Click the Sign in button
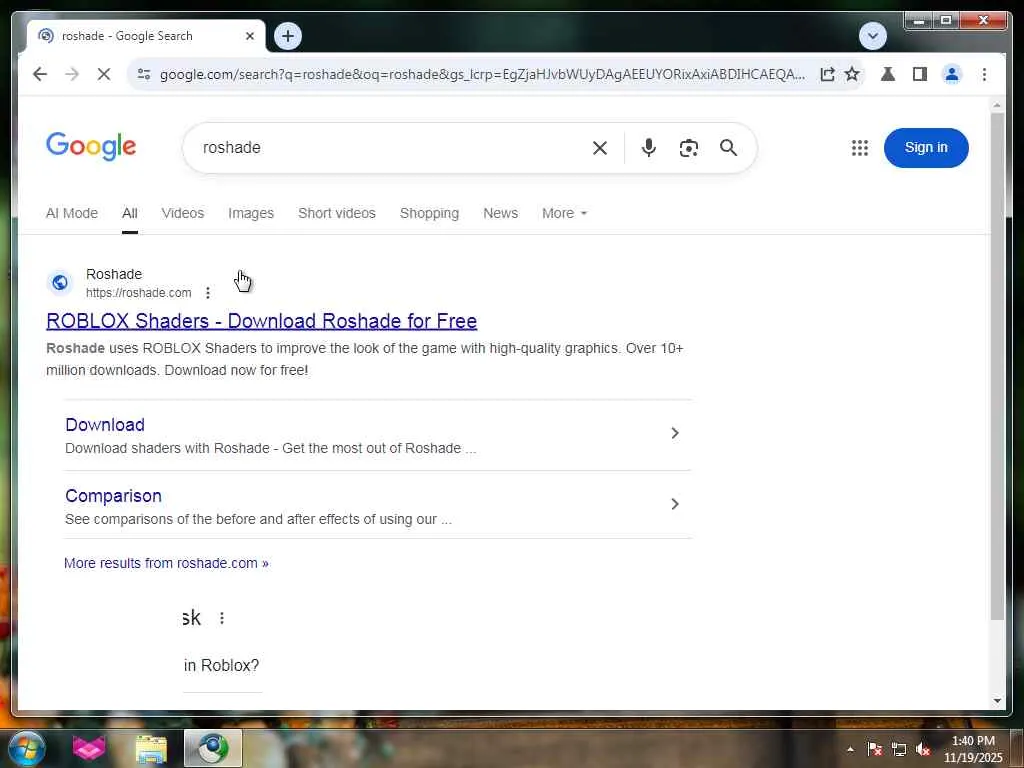The width and height of the screenshot is (1024, 768). pyautogui.click(x=926, y=148)
